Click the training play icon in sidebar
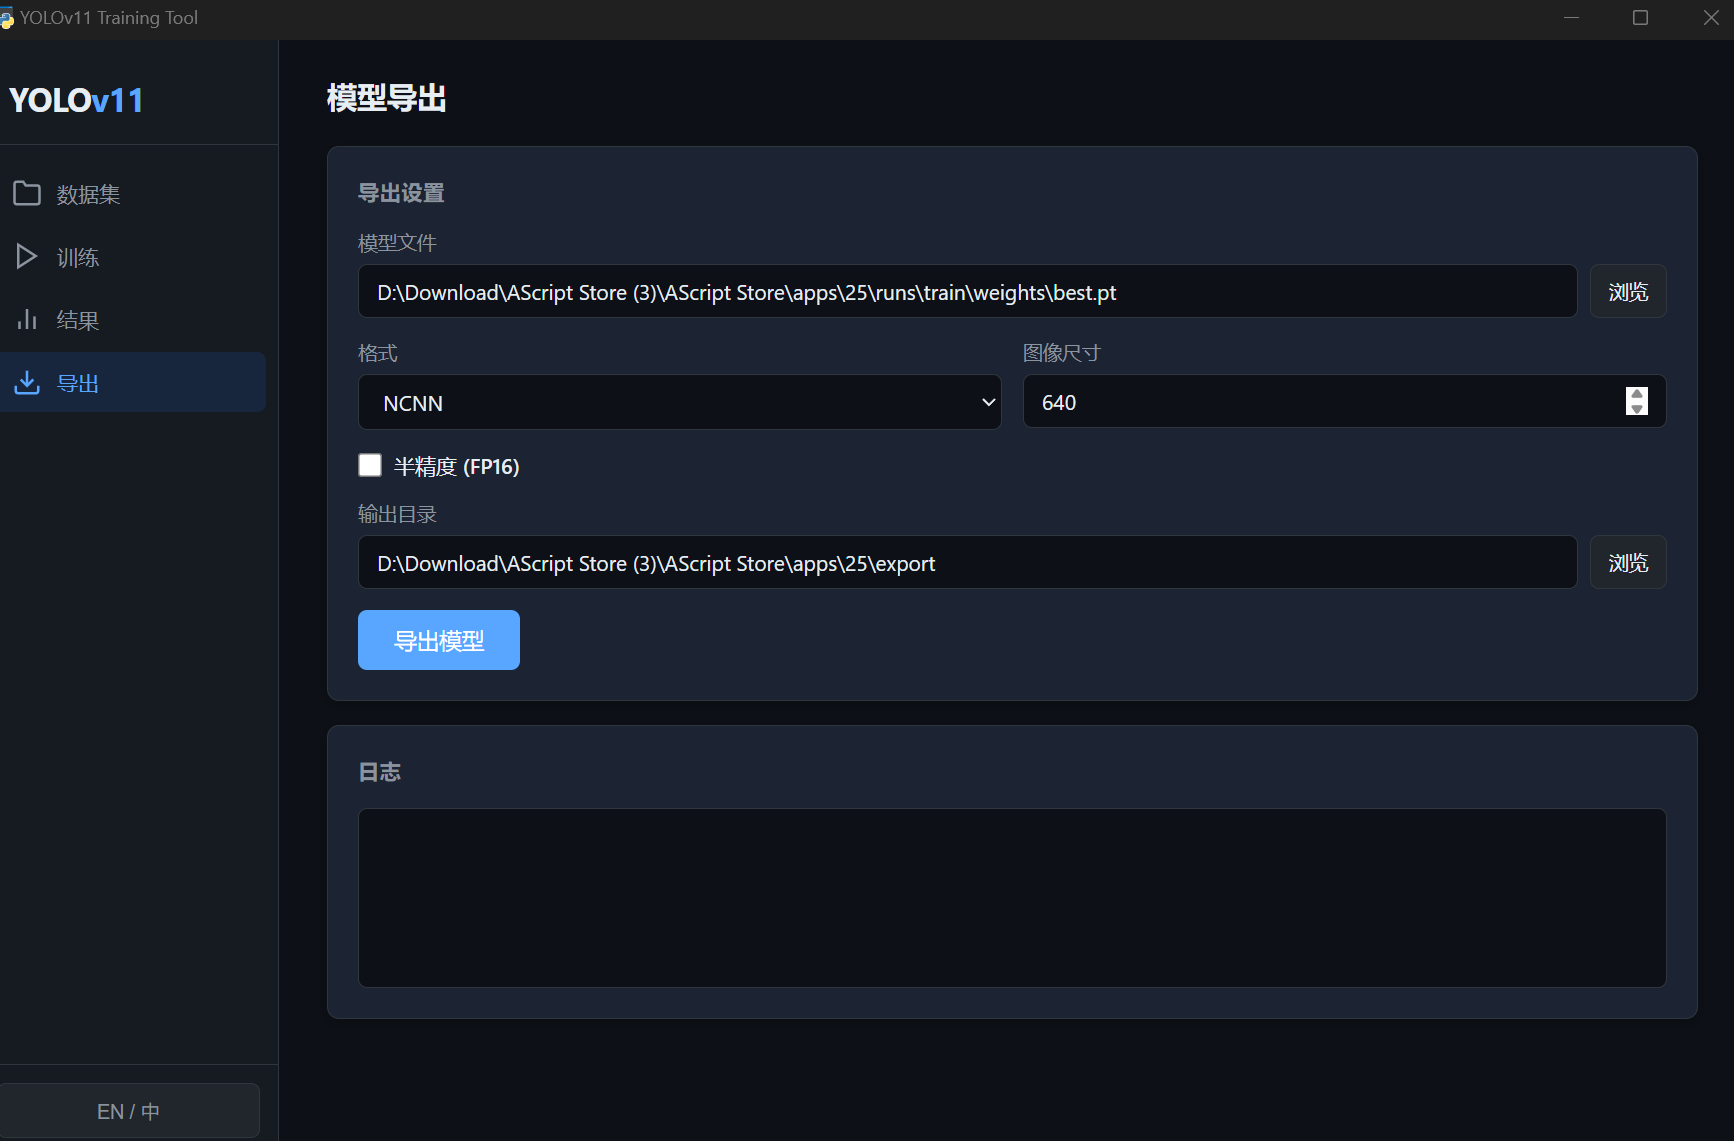Viewport: 1734px width, 1141px height. pos(27,257)
